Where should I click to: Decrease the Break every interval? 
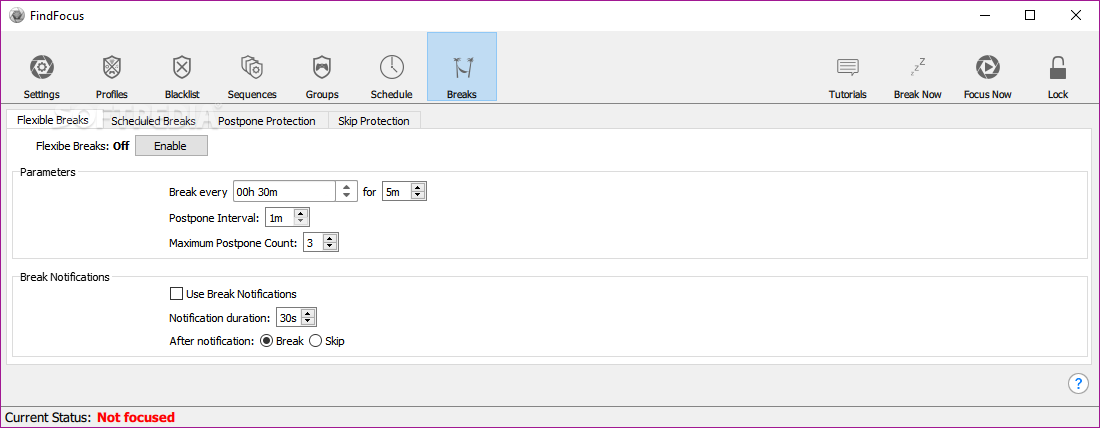click(x=347, y=196)
